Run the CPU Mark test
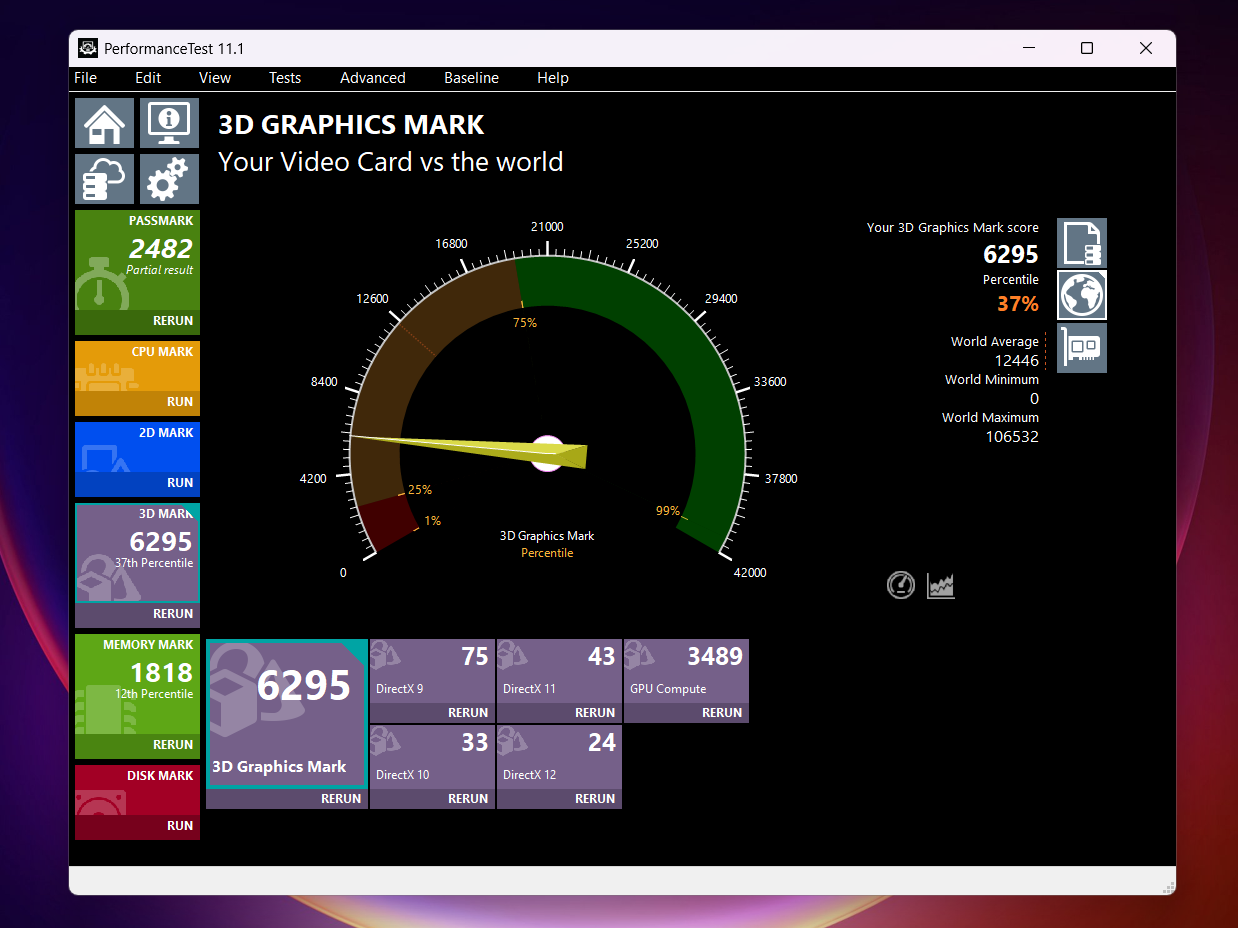The height and width of the screenshot is (928, 1238). (180, 401)
